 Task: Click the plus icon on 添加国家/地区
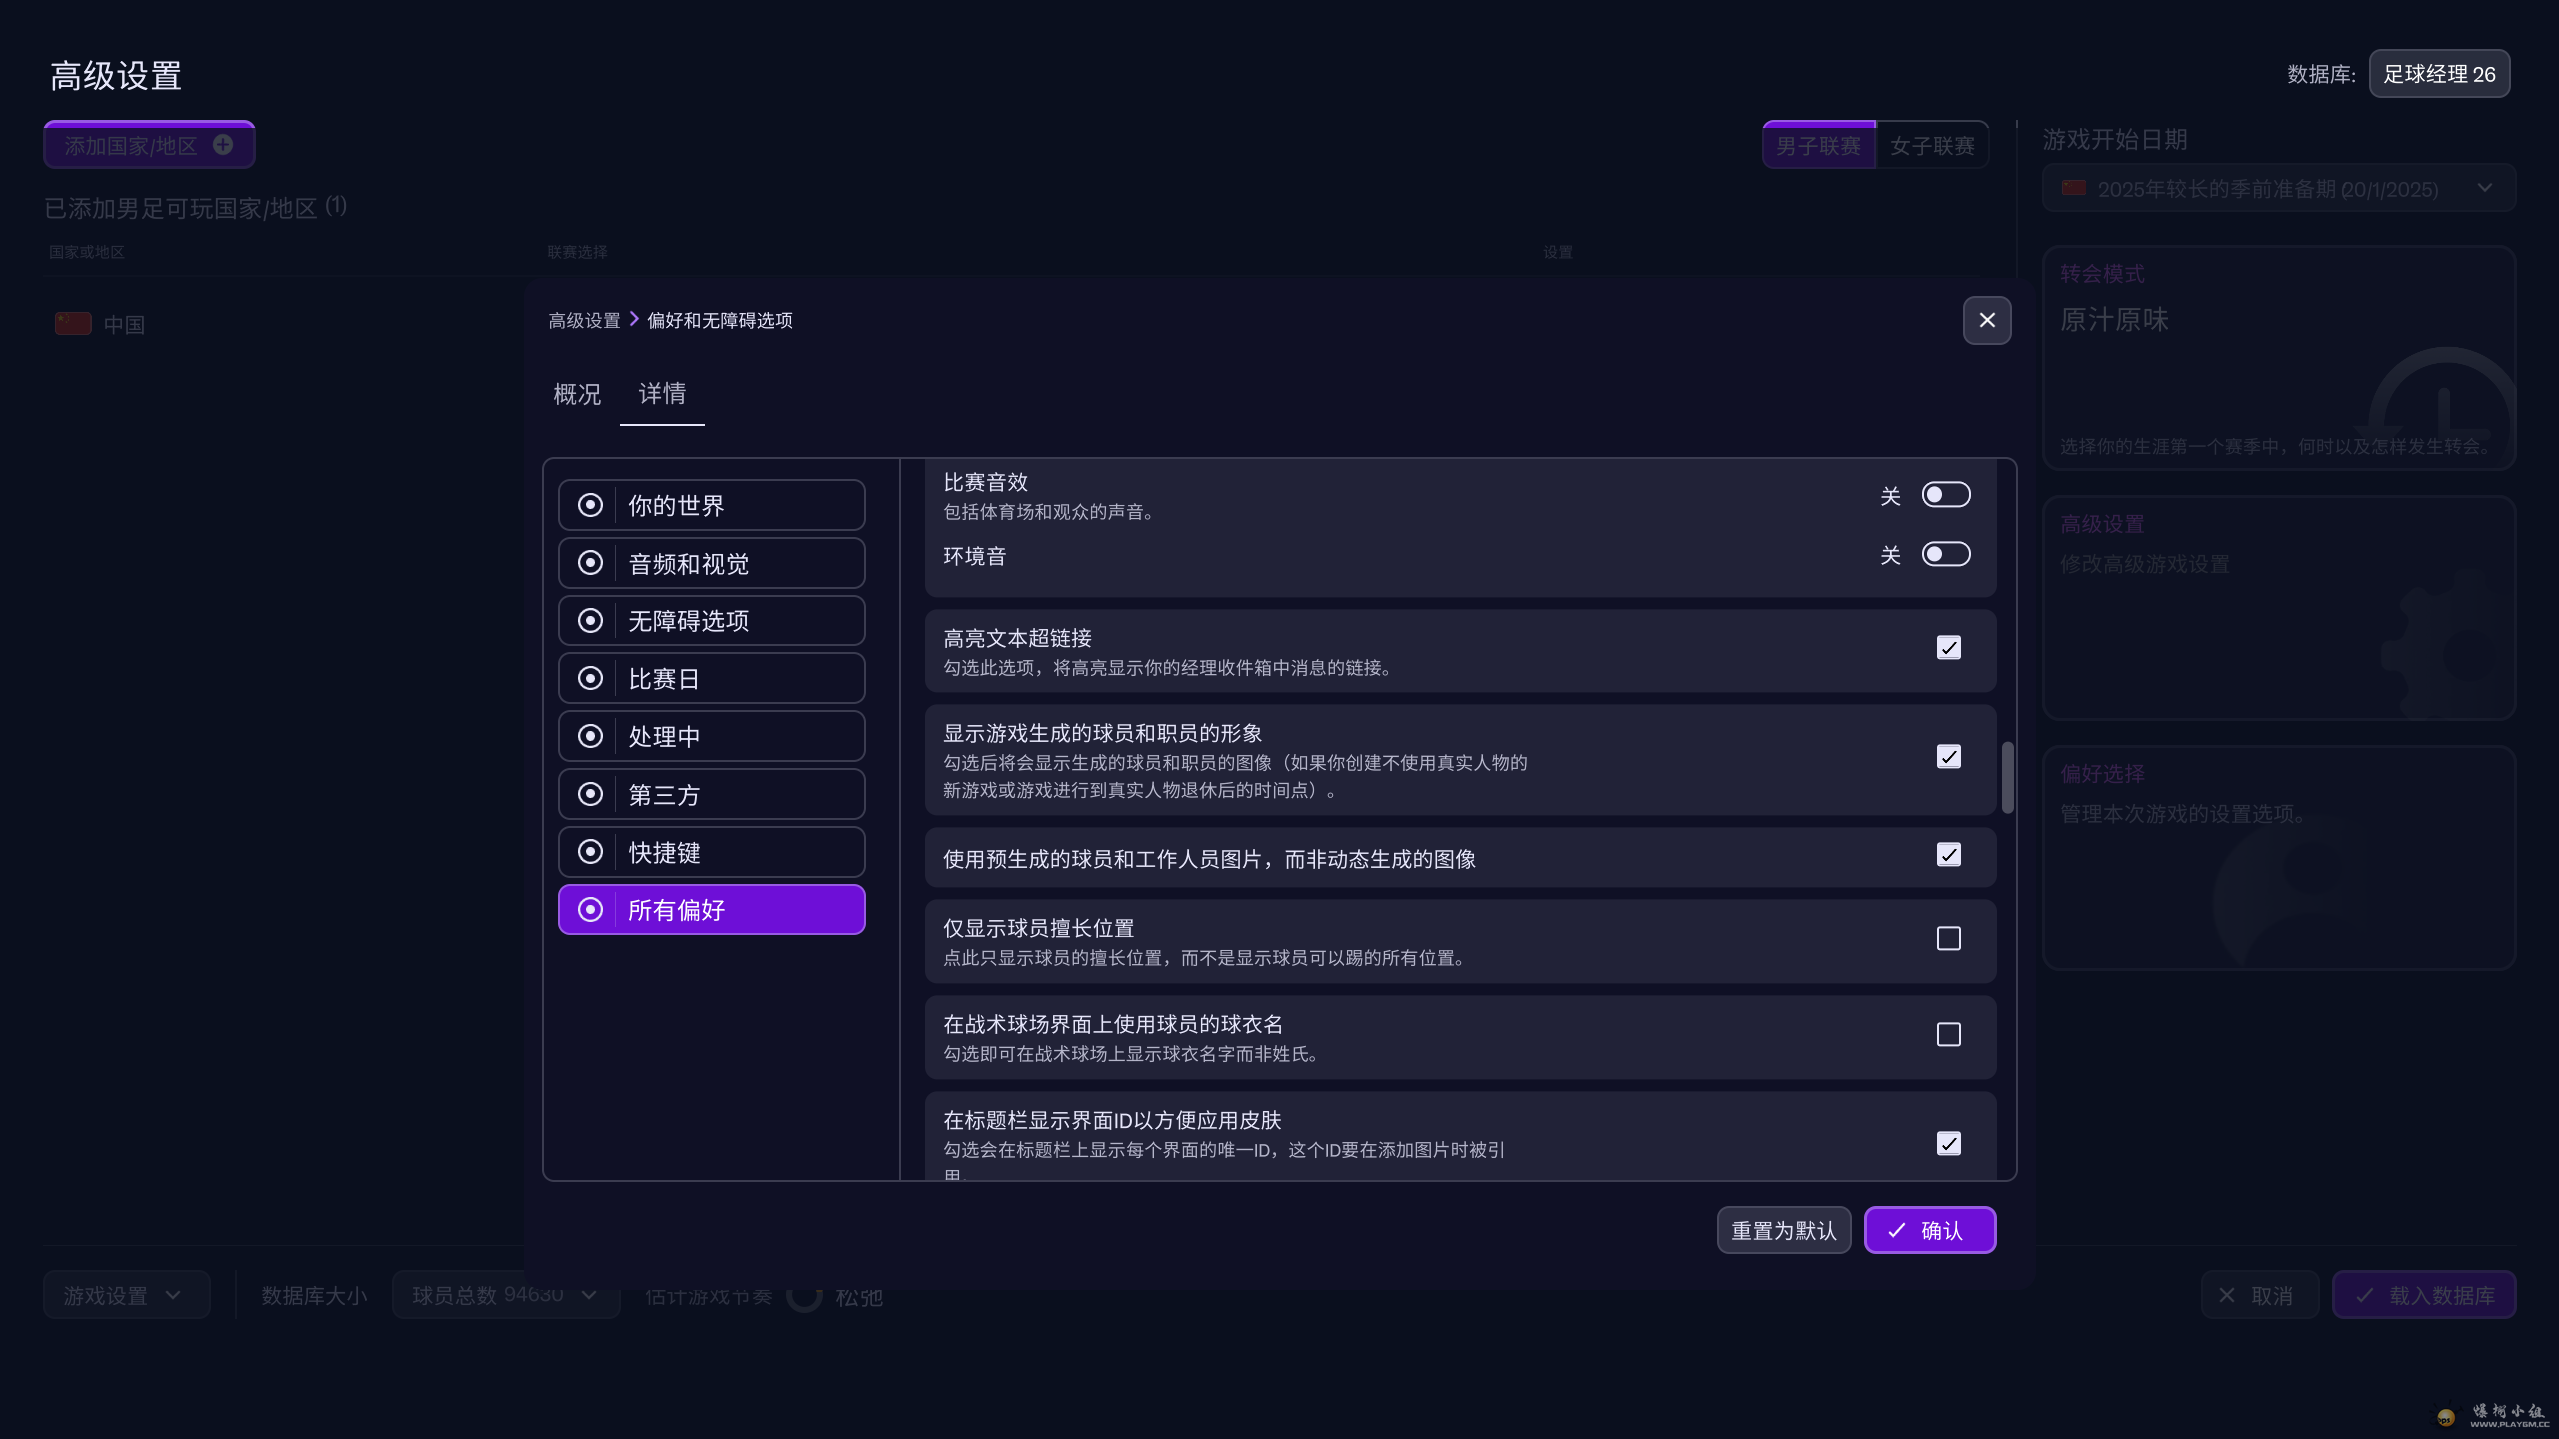[223, 145]
